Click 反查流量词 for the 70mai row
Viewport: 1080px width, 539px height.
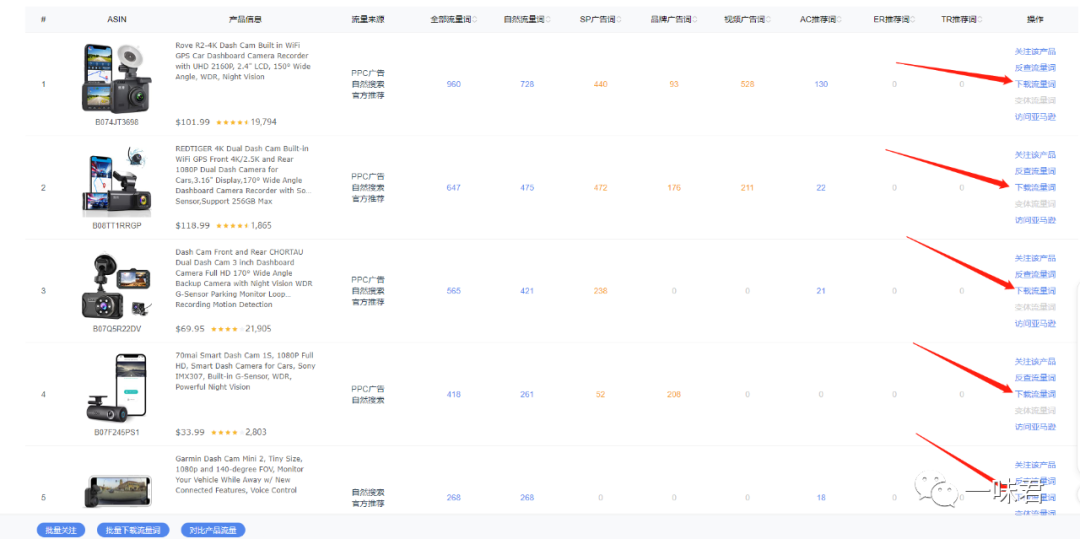coord(1035,377)
